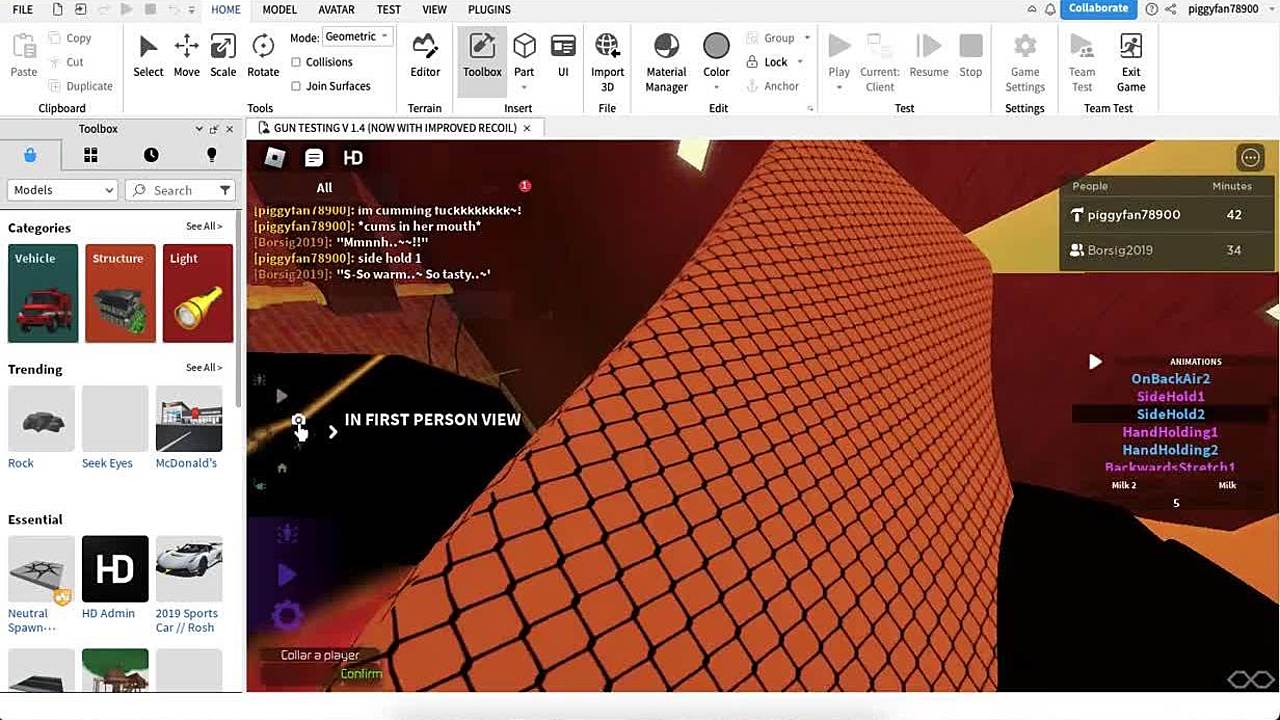This screenshot has height=720, width=1280.
Task: Open the Terrain Editor
Action: click(x=425, y=55)
